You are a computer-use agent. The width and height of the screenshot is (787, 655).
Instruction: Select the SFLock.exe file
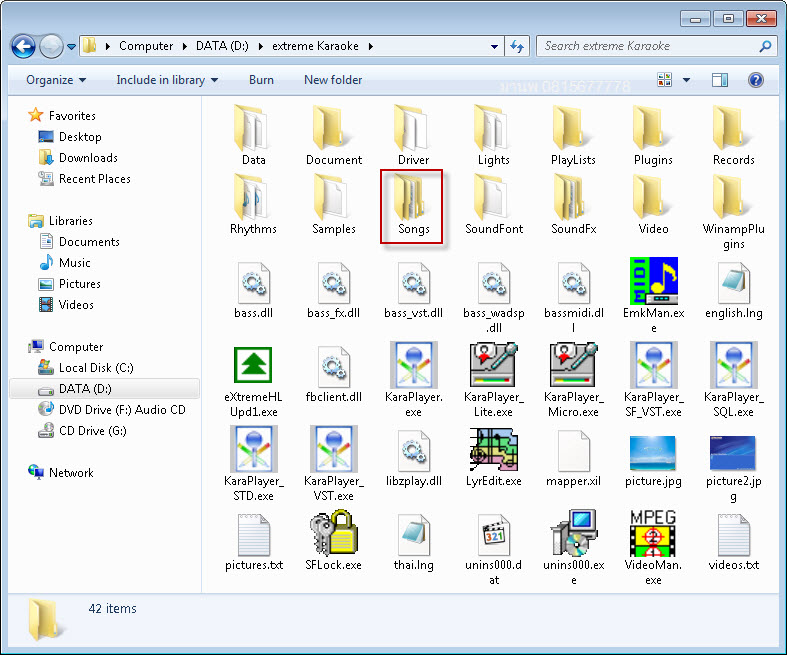[334, 541]
